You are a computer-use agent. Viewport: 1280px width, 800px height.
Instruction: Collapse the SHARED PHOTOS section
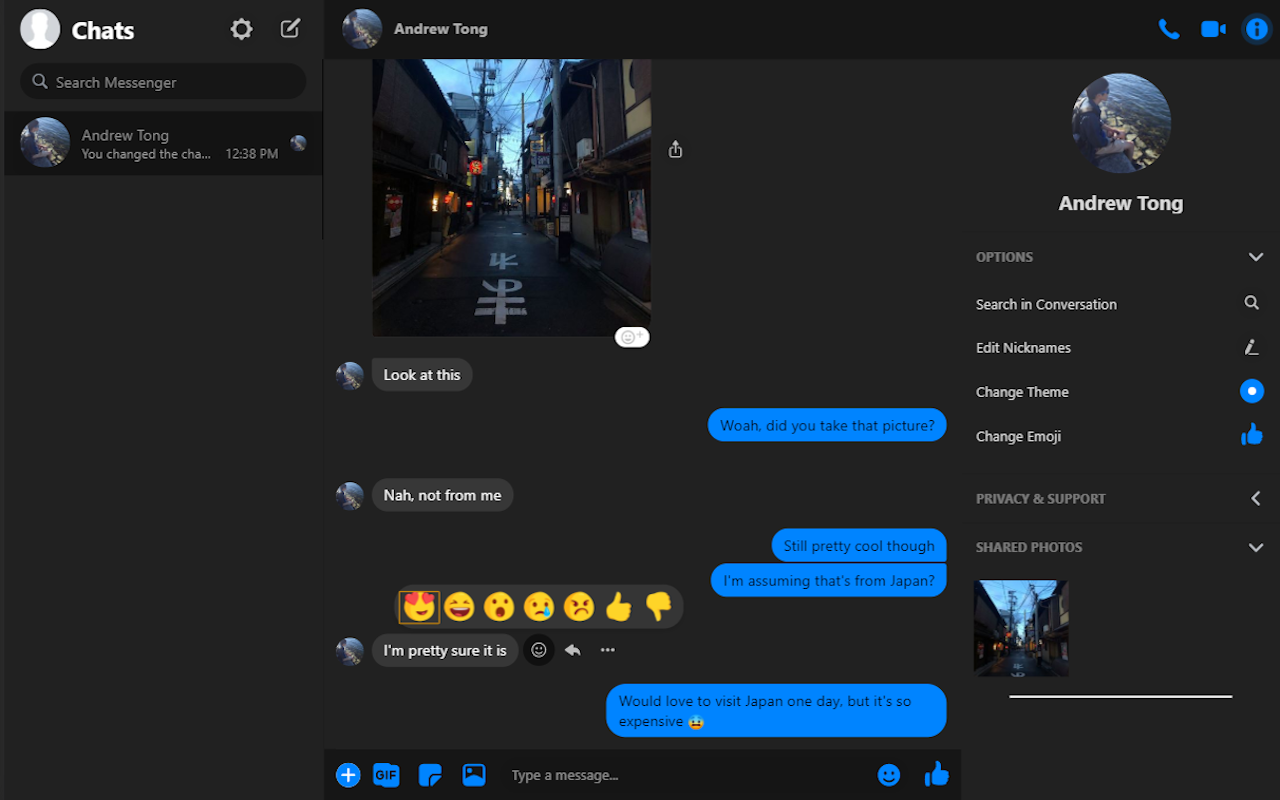pyautogui.click(x=1255, y=547)
